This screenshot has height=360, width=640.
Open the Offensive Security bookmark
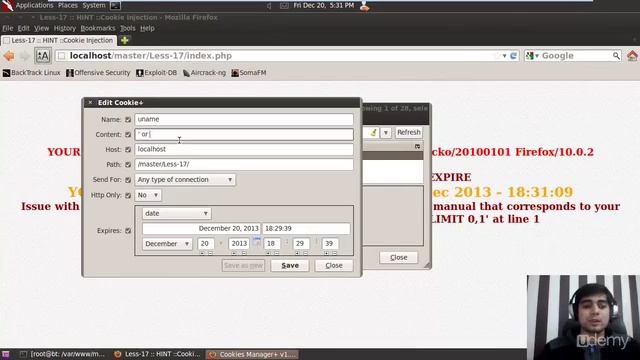[98, 73]
